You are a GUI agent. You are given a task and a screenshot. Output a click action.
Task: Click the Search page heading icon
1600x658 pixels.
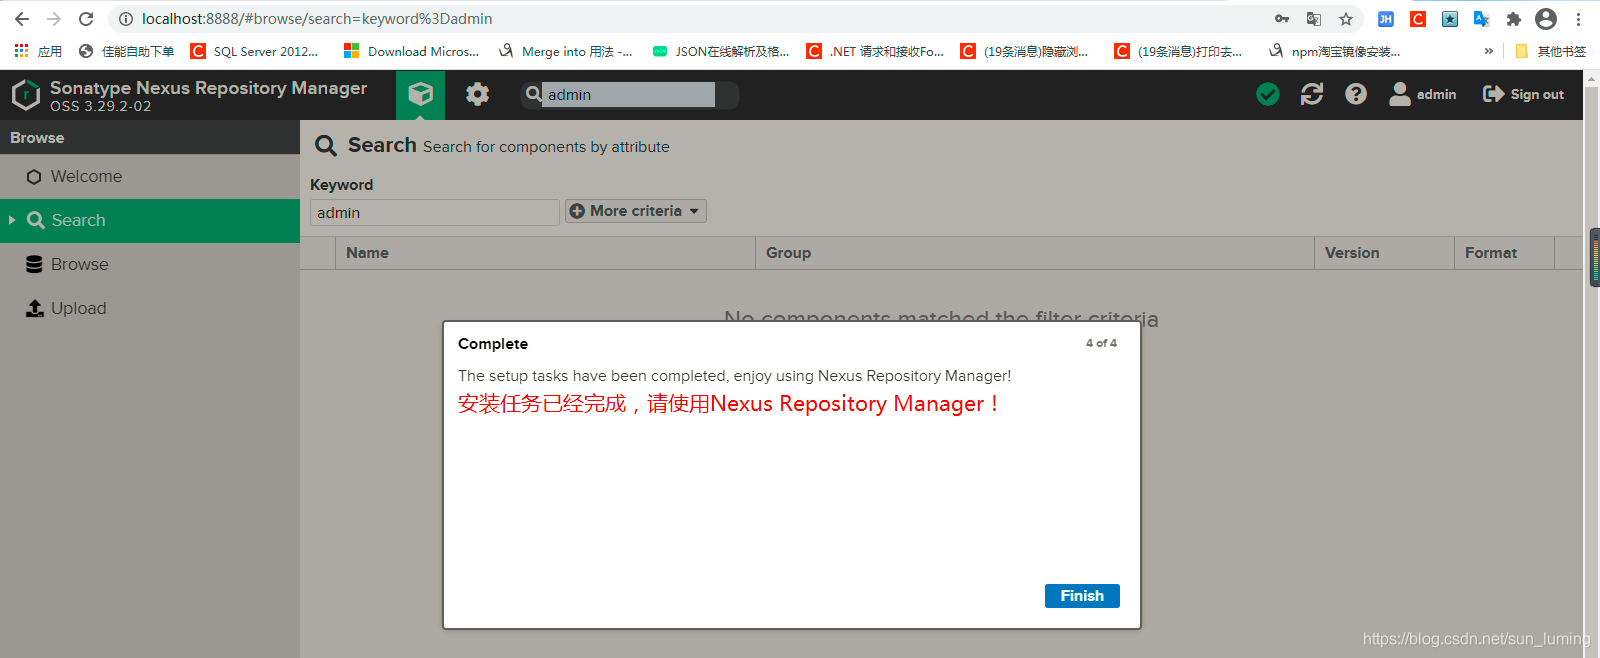326,146
